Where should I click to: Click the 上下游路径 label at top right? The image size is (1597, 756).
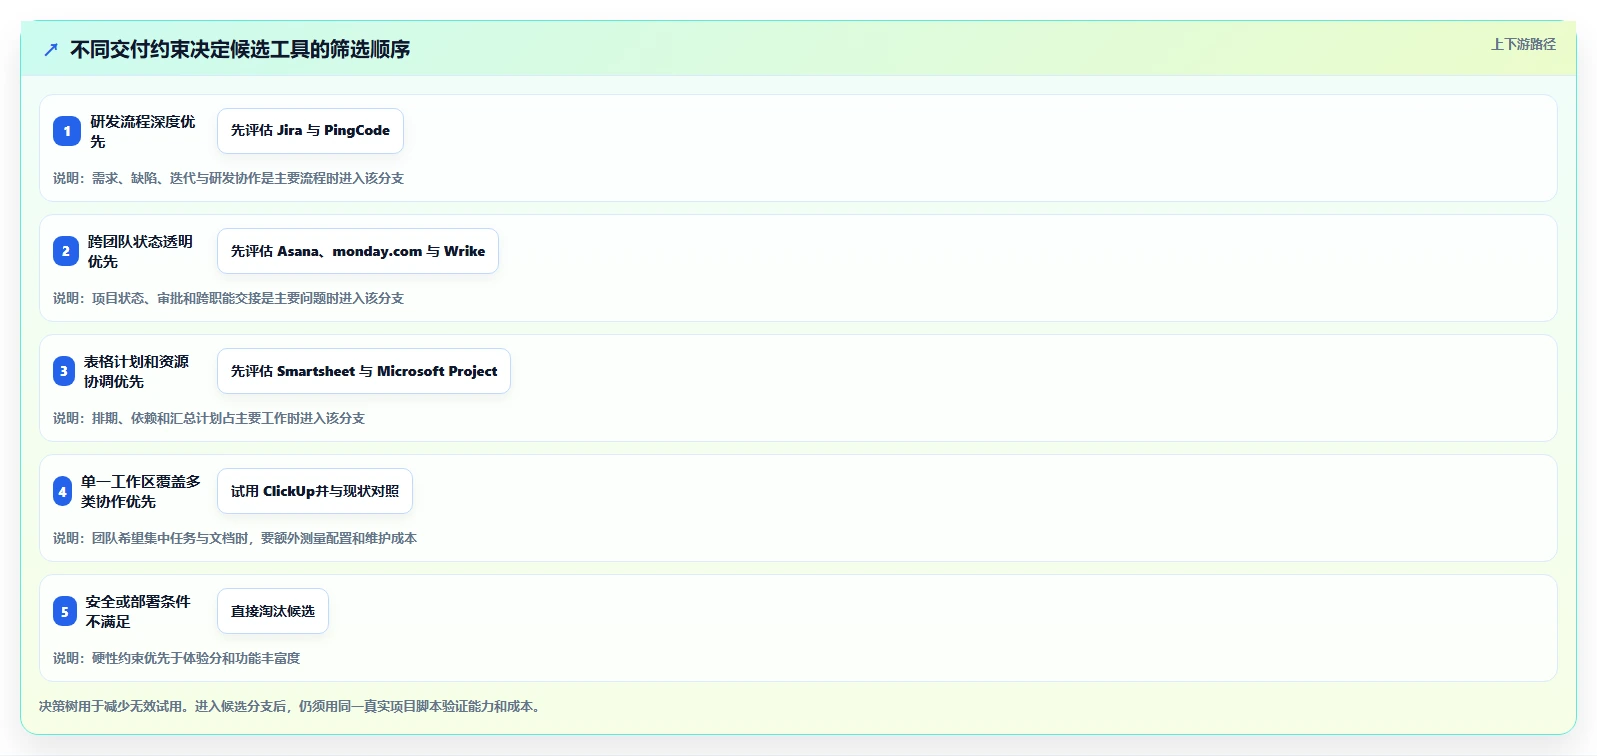coord(1523,44)
